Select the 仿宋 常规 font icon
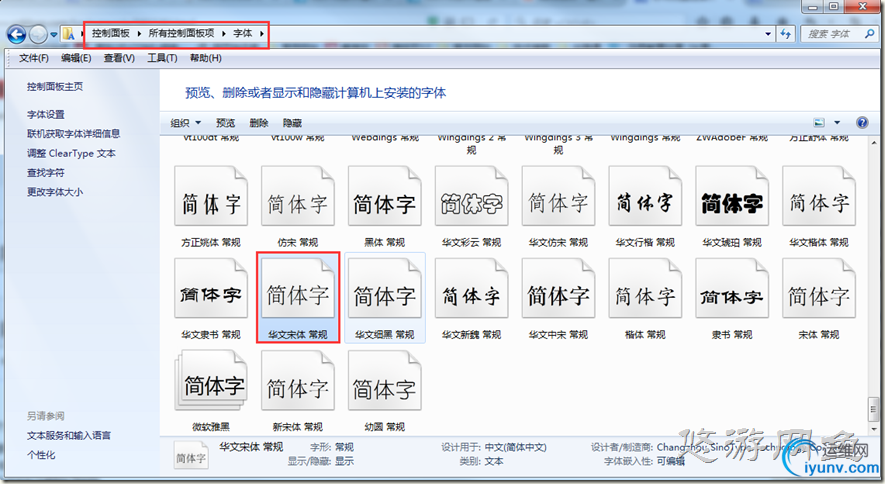Image resolution: width=885 pixels, height=484 pixels. coord(298,196)
